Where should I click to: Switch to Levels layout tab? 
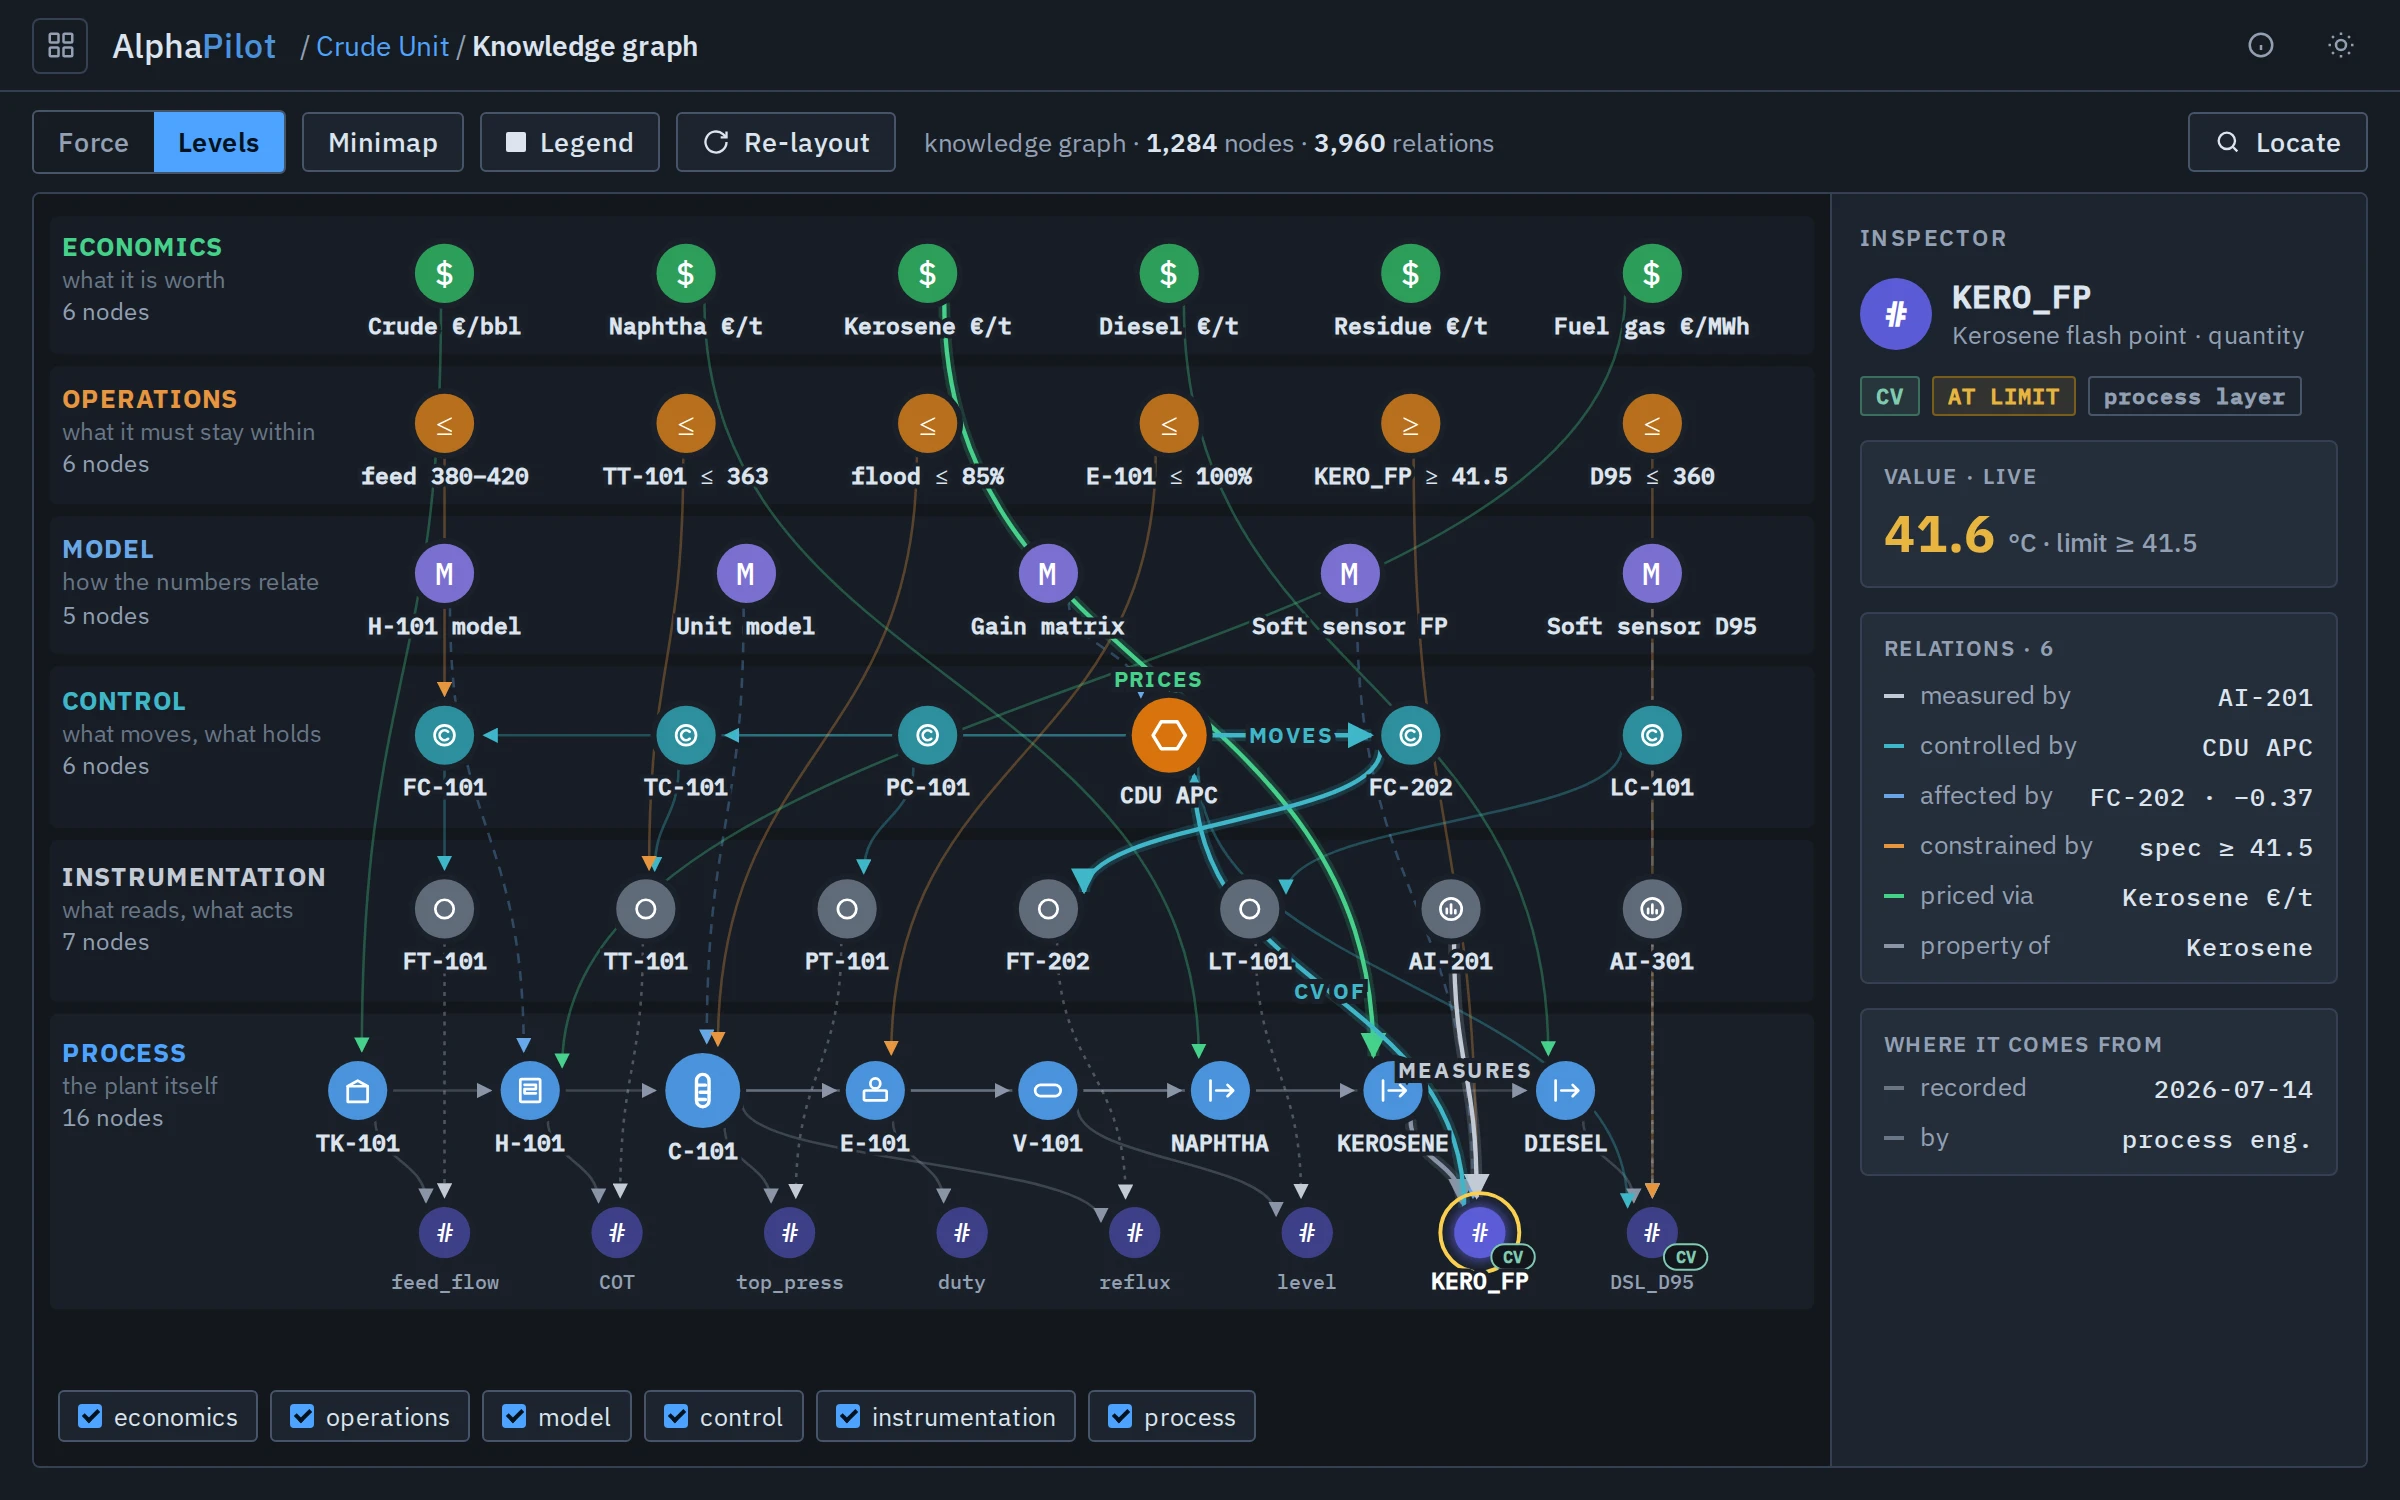coord(219,143)
